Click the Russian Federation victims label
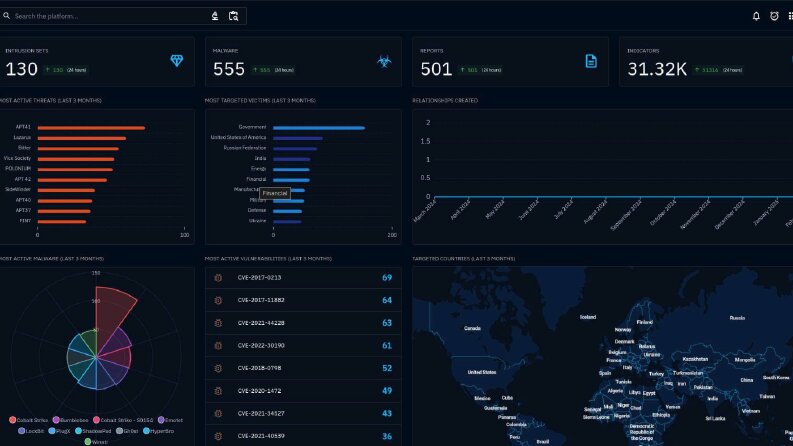 click(x=245, y=148)
